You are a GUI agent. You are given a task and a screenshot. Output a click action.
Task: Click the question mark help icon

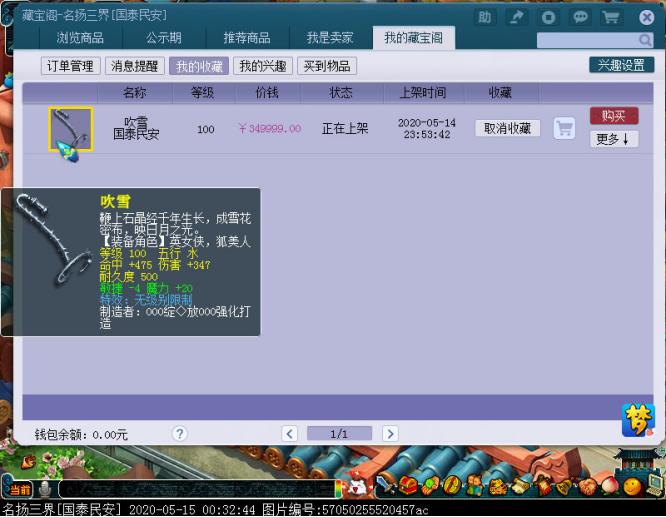click(180, 434)
